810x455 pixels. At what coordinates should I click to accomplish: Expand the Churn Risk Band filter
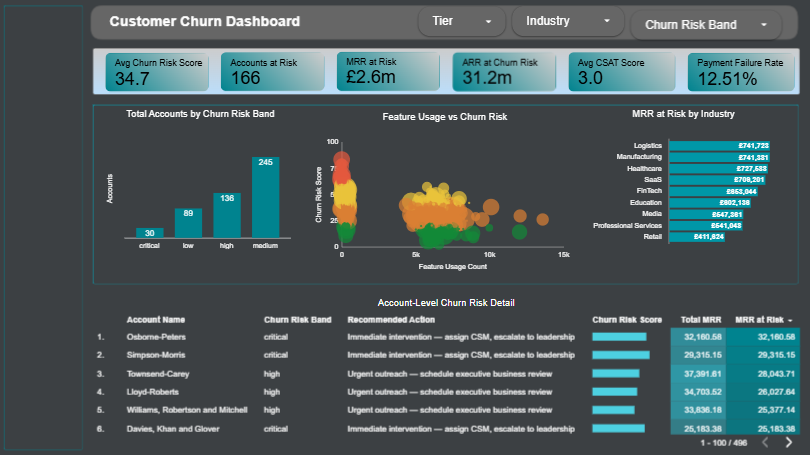pos(706,25)
